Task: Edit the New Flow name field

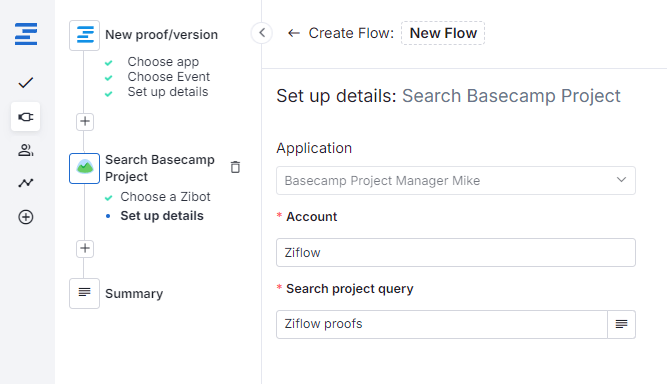Action: (443, 33)
